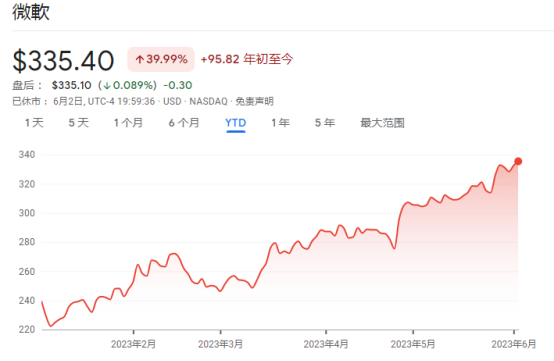Click the 微軟 stock title
This screenshot has height=361, width=554.
pyautogui.click(x=31, y=11)
